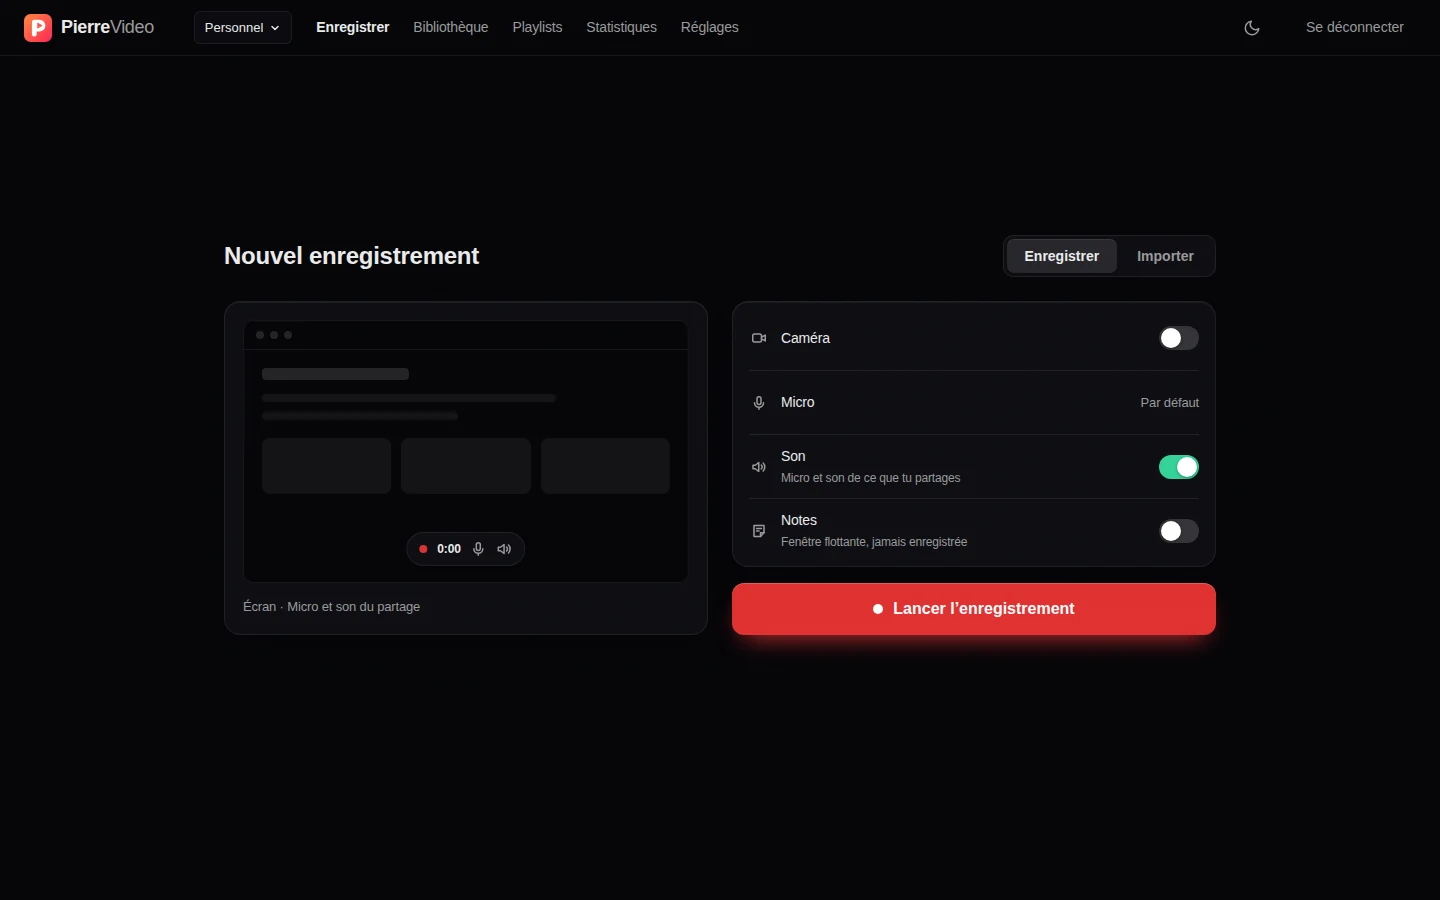Click the red record dot in preview
1440x900 pixels.
[x=423, y=549]
